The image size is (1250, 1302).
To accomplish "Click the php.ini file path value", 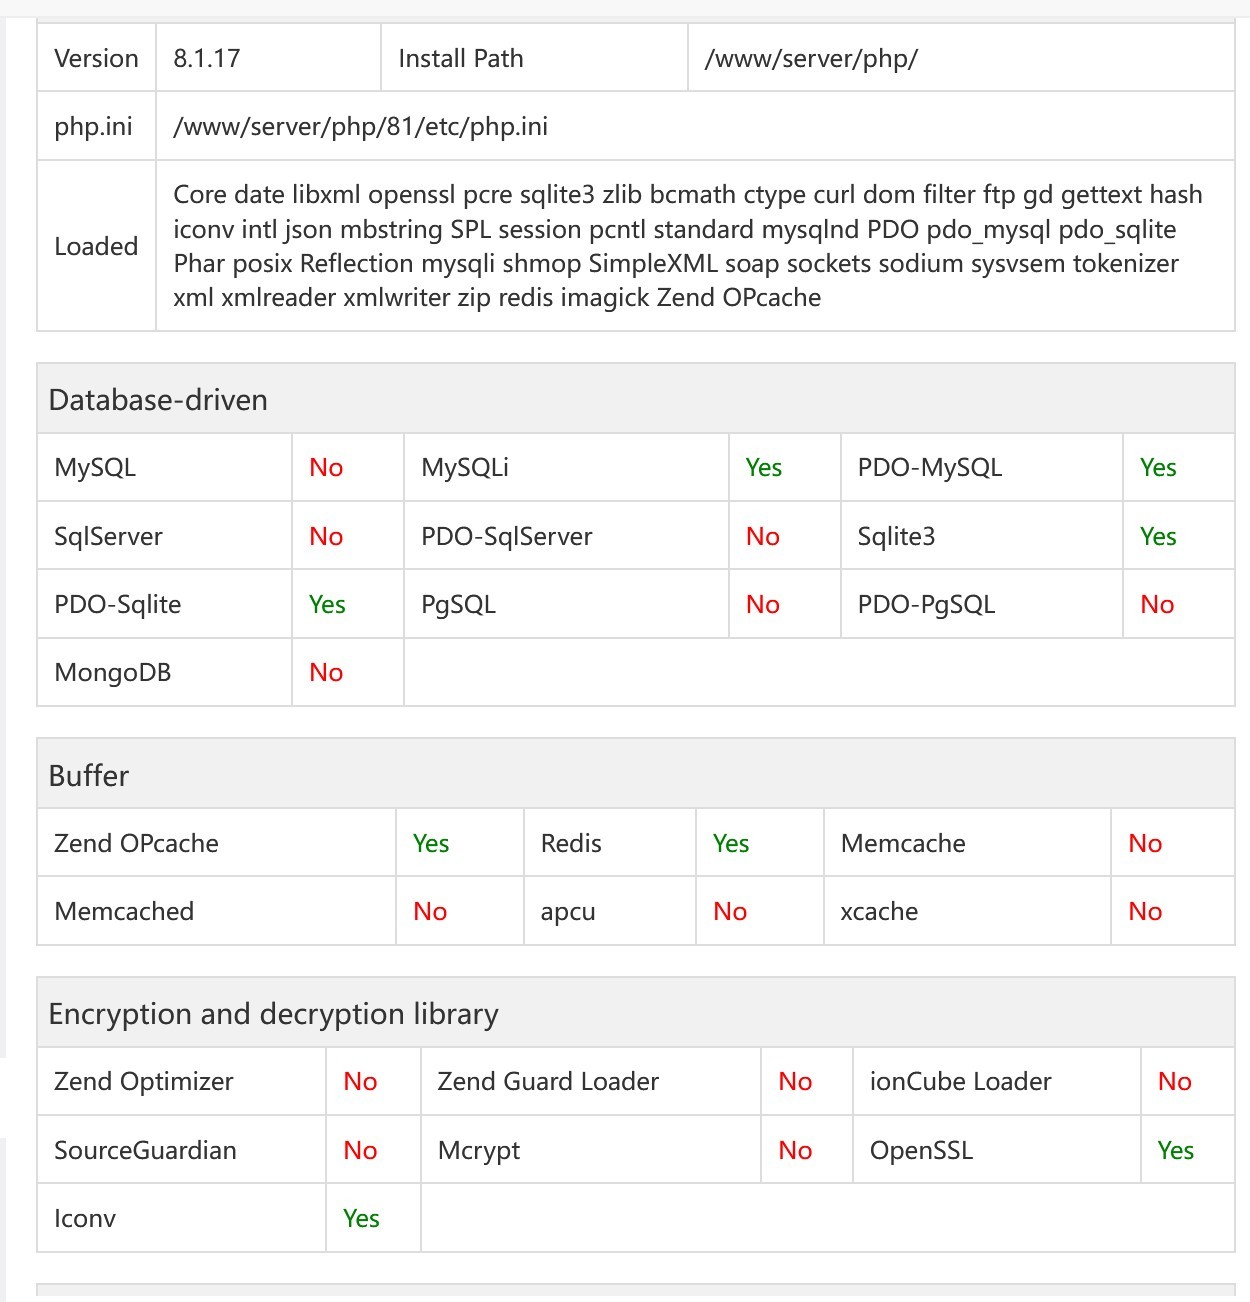I will click(360, 127).
